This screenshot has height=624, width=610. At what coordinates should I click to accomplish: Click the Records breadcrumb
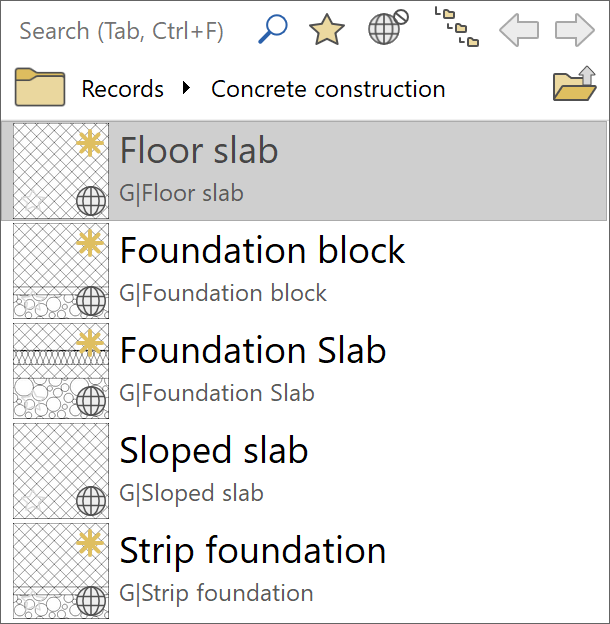pos(122,89)
